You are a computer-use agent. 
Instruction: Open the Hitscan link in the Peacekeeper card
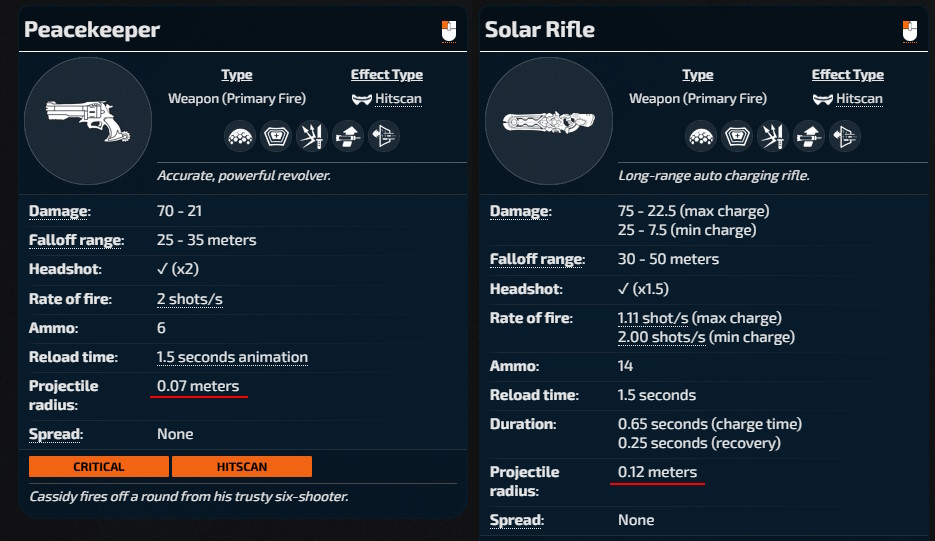tap(398, 99)
